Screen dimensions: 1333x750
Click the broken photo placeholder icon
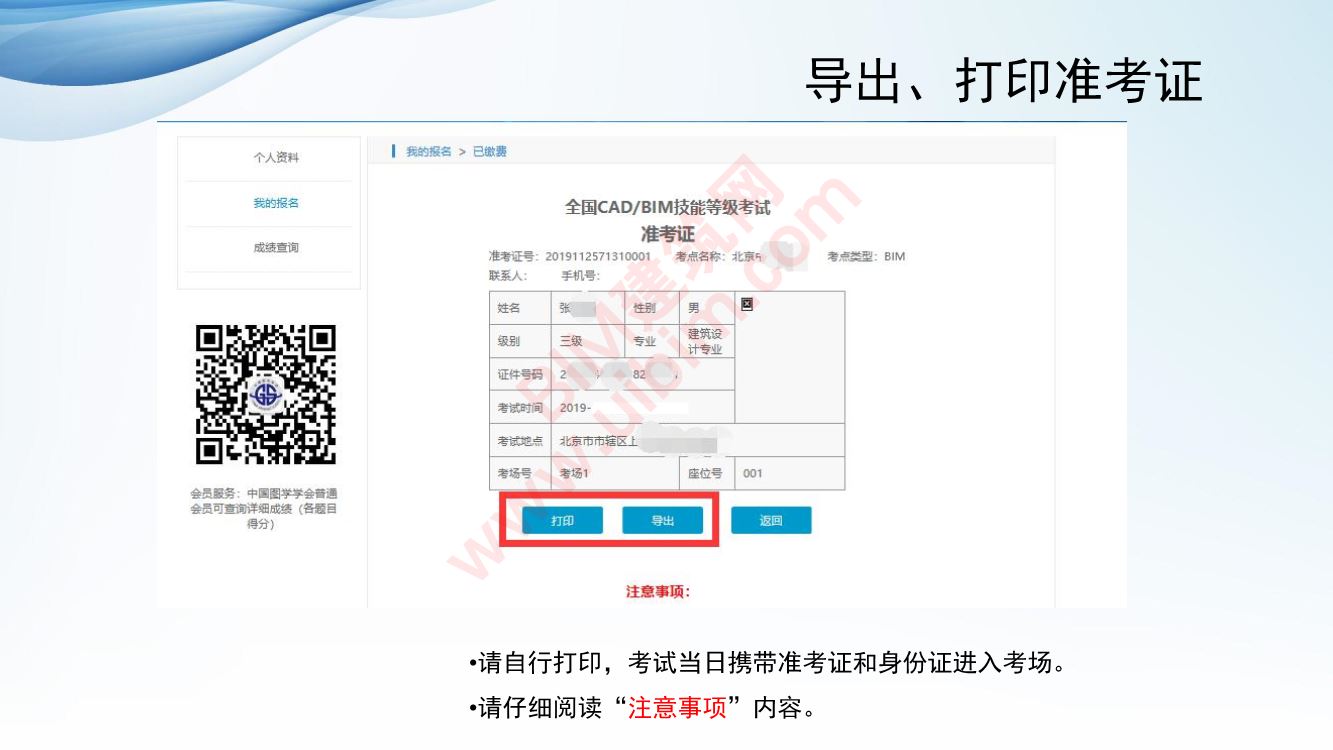pyautogui.click(x=746, y=304)
